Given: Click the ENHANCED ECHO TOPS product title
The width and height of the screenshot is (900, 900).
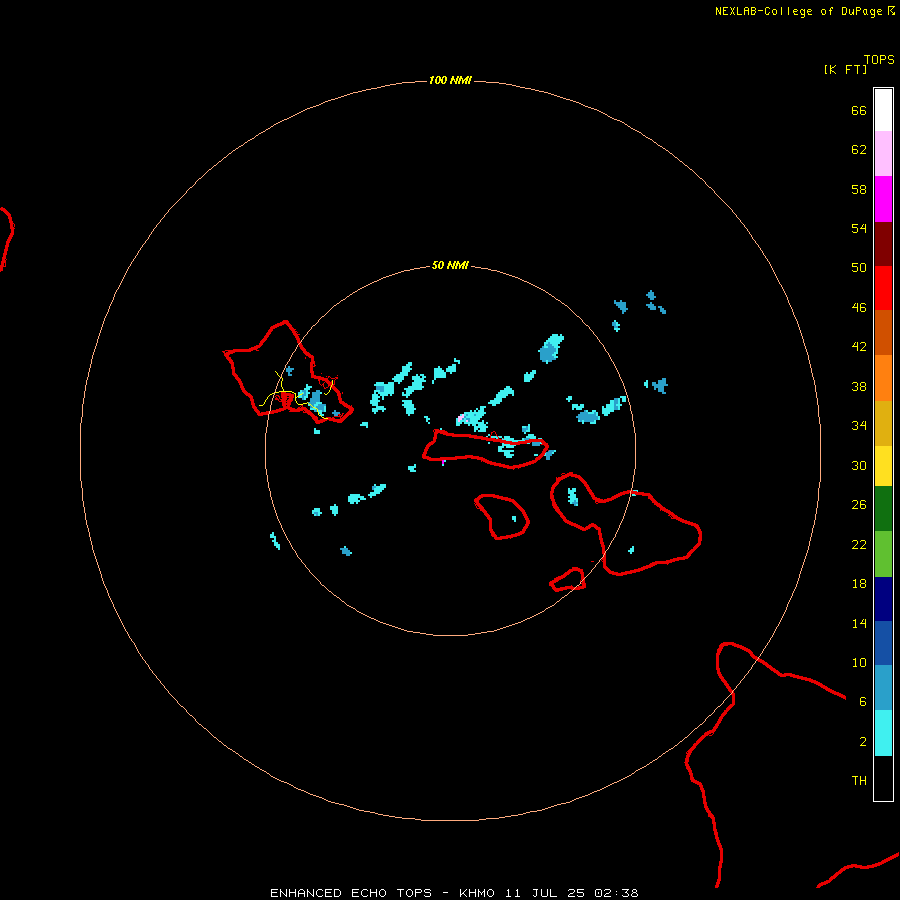Looking at the screenshot, I should (351, 893).
